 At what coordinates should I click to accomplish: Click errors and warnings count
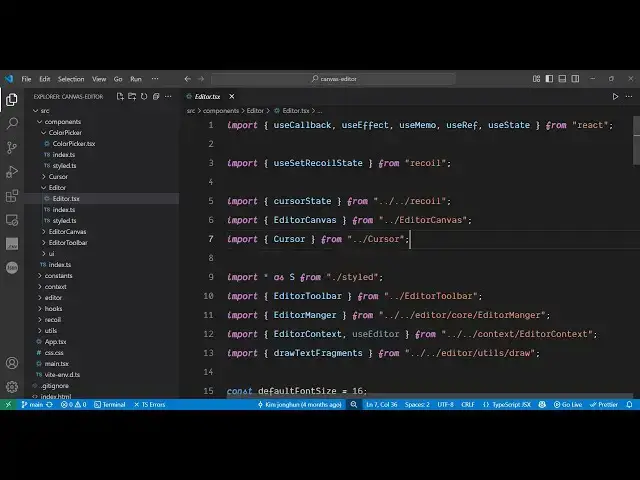tap(73, 404)
